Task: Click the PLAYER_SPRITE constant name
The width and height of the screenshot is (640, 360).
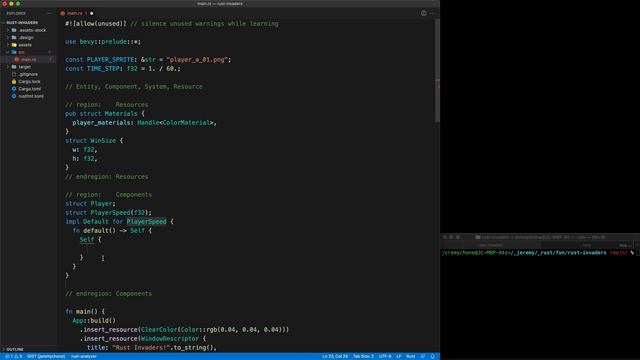Action: (x=110, y=60)
